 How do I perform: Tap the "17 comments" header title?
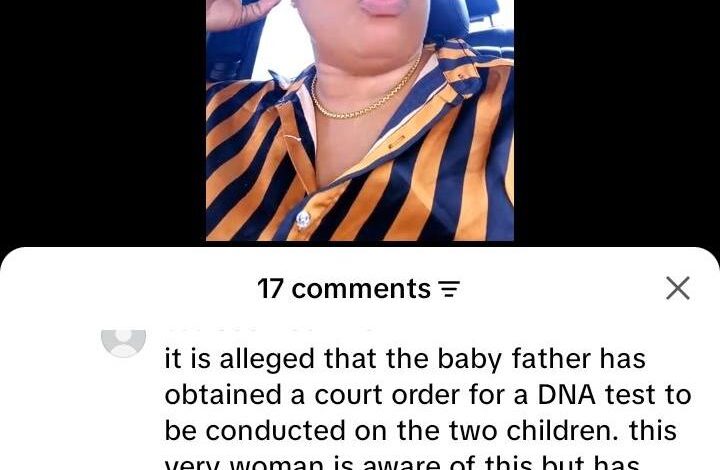click(x=344, y=289)
